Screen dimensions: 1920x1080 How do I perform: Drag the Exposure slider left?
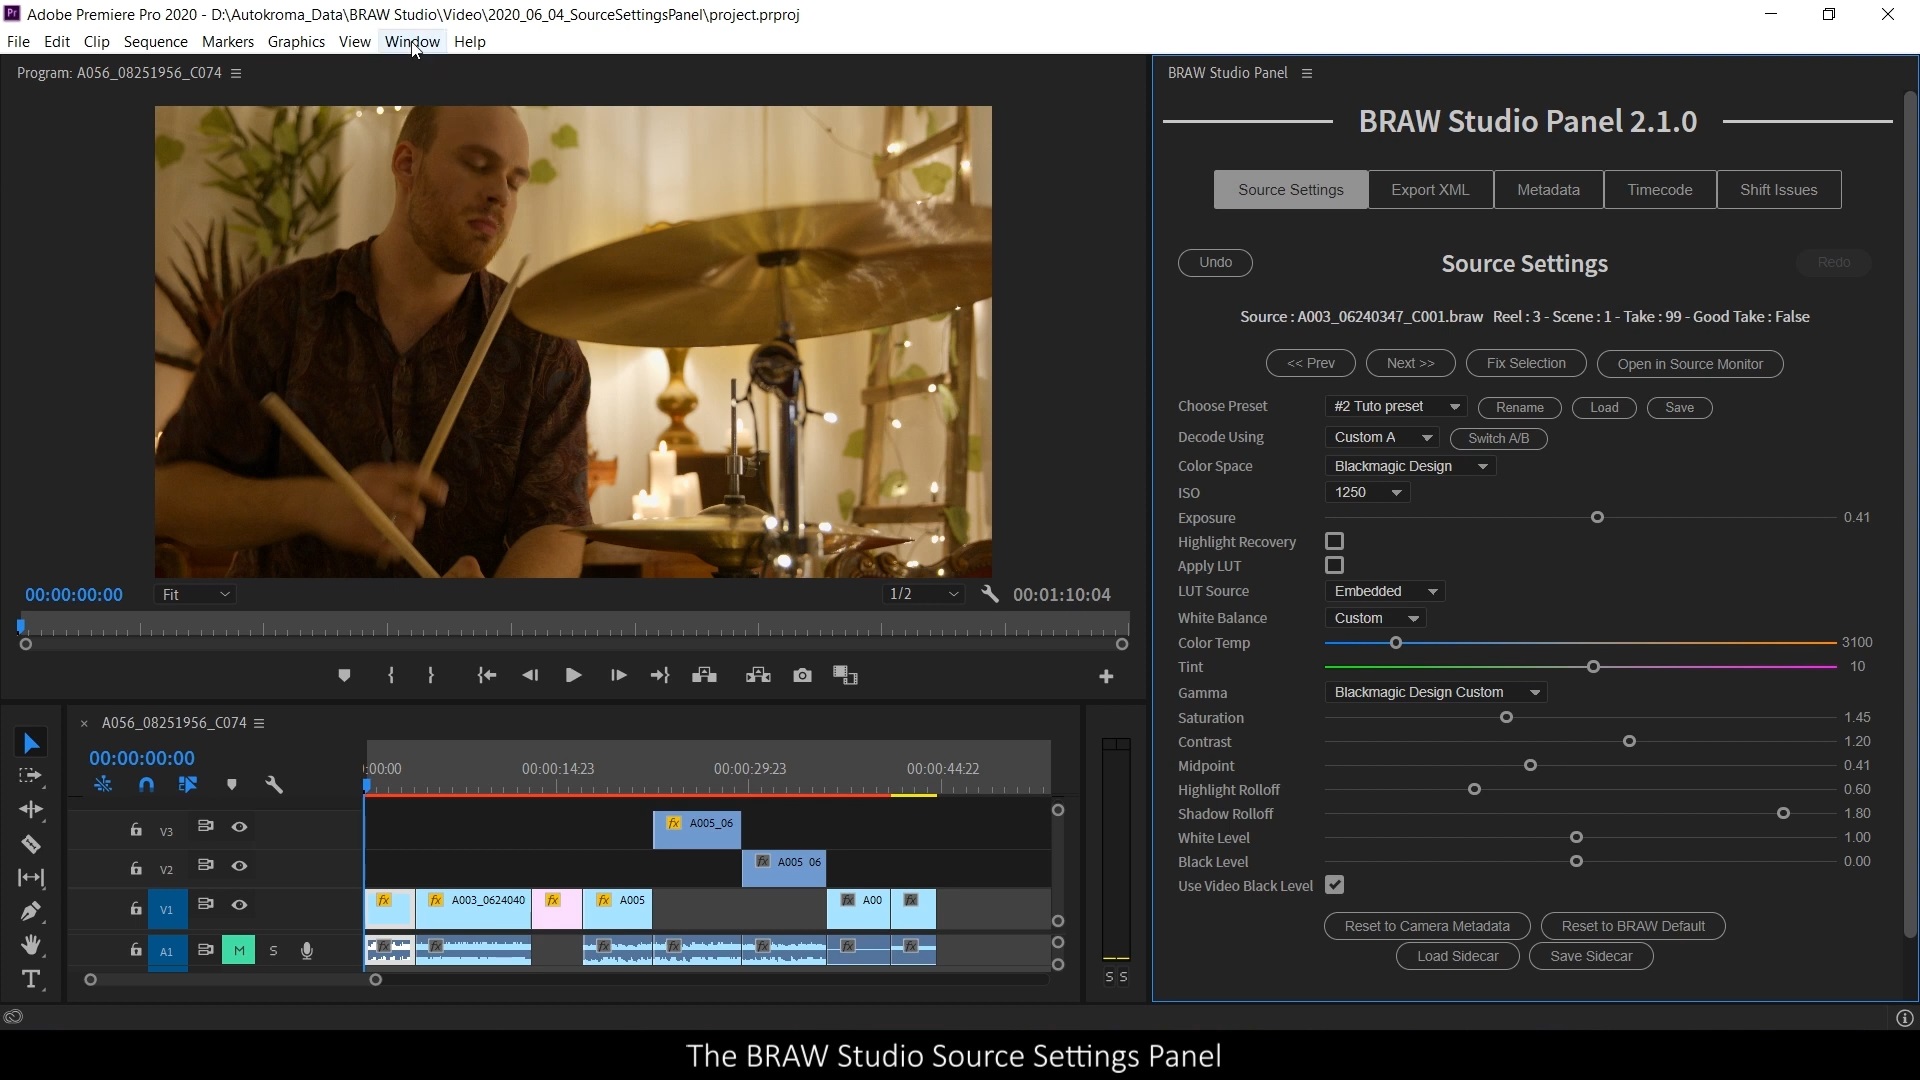(1597, 516)
